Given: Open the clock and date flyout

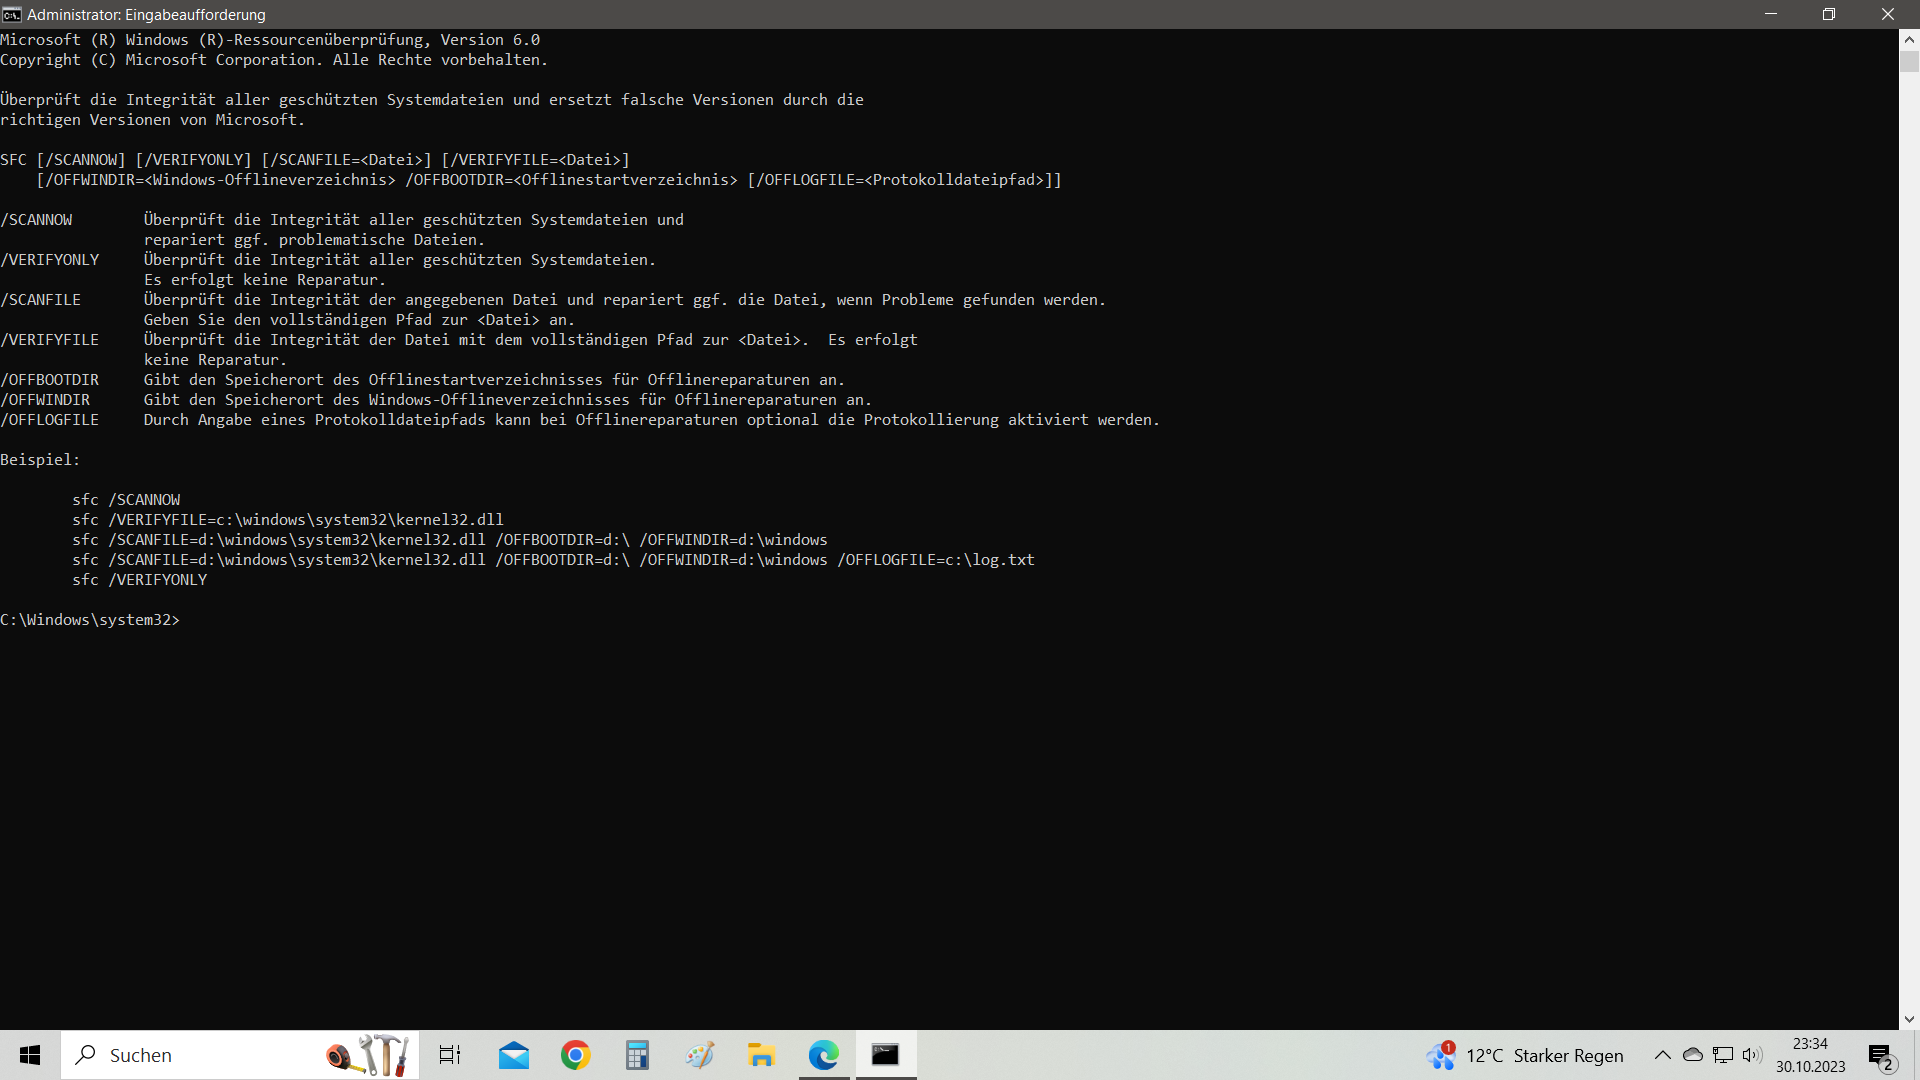Looking at the screenshot, I should pyautogui.click(x=1810, y=1055).
